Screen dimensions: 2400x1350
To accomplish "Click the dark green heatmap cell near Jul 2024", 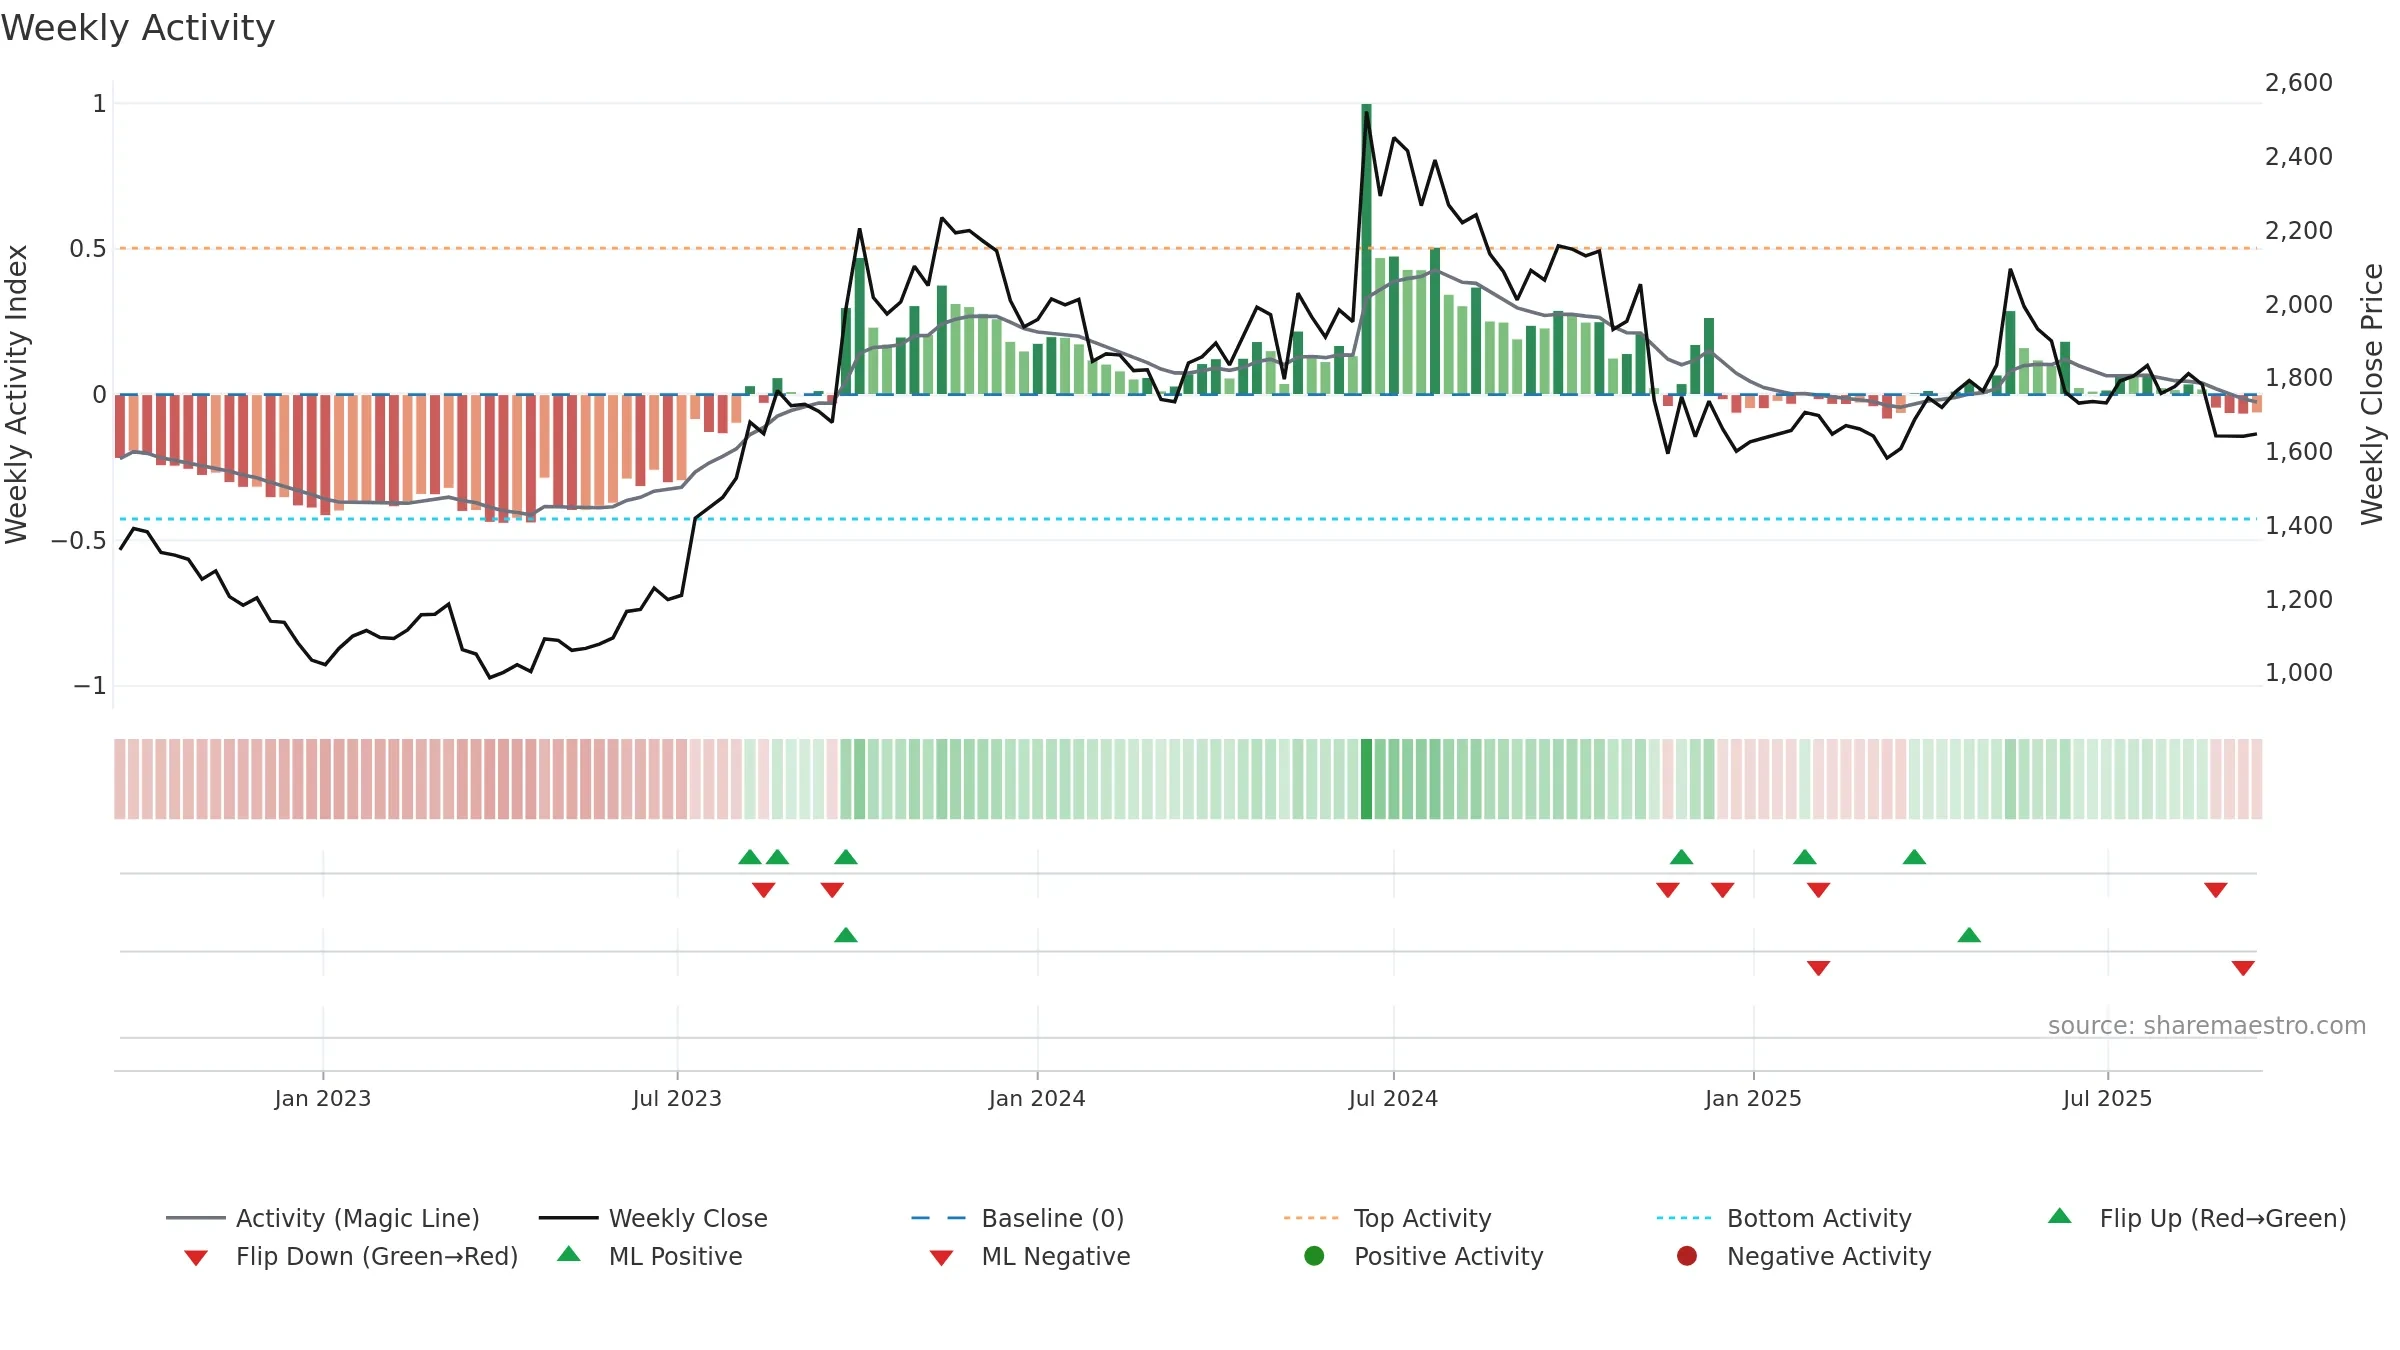I will 1366,779.
